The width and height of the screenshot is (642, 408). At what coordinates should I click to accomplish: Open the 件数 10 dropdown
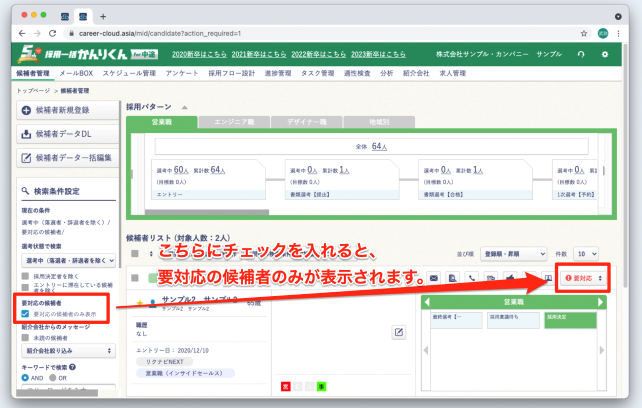pos(586,254)
